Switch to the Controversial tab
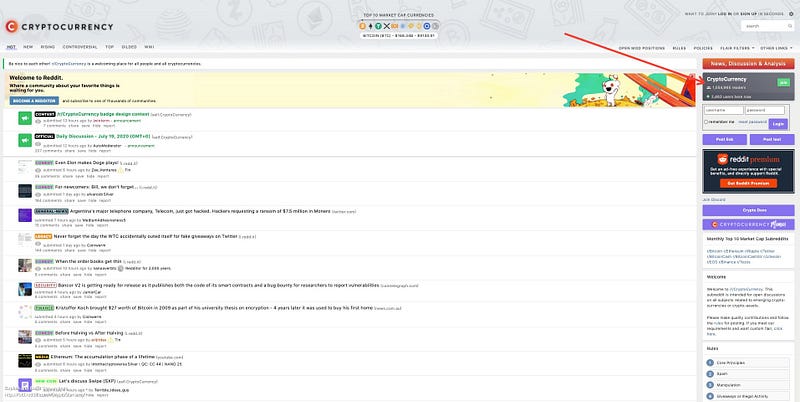 click(x=80, y=47)
